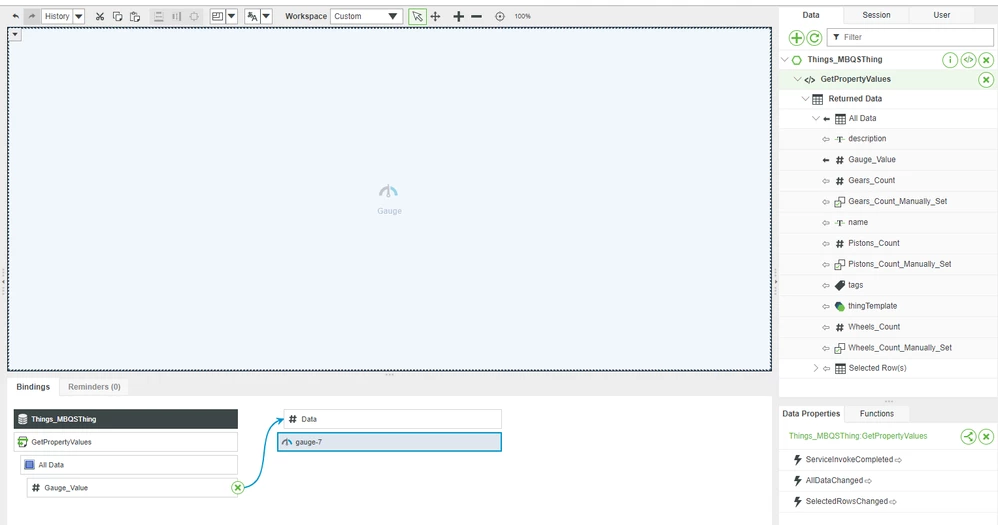Remove the Gauge_Value binding X icon
This screenshot has height=525, width=998.
coord(237,487)
